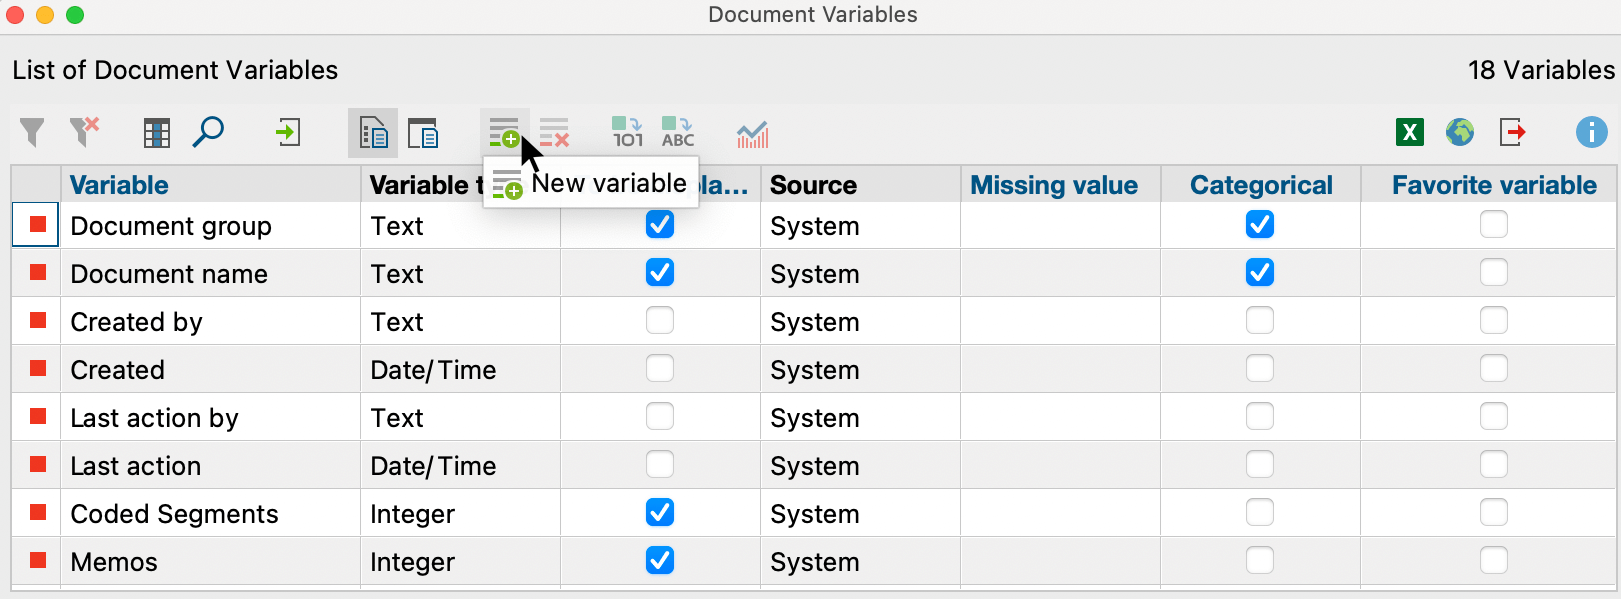Reset all filters with the funnel-X icon
This screenshot has width=1621, height=599.
(x=84, y=132)
